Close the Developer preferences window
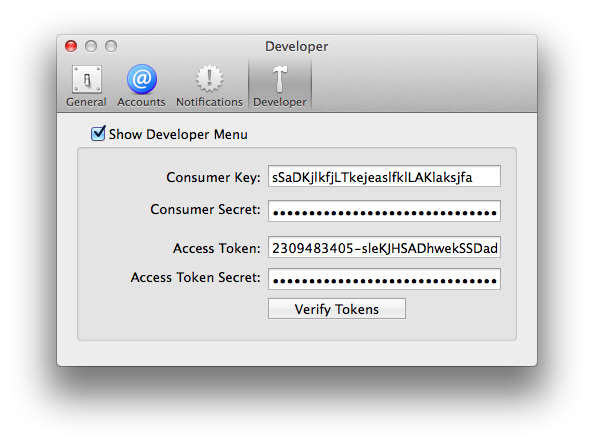The height and width of the screenshot is (445, 594). click(x=71, y=46)
